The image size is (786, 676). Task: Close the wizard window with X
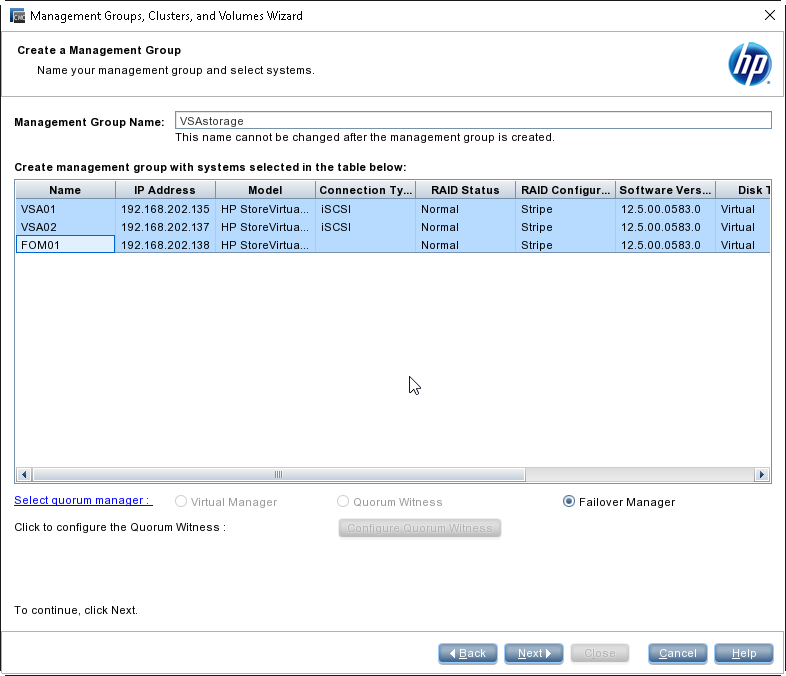pyautogui.click(x=770, y=16)
